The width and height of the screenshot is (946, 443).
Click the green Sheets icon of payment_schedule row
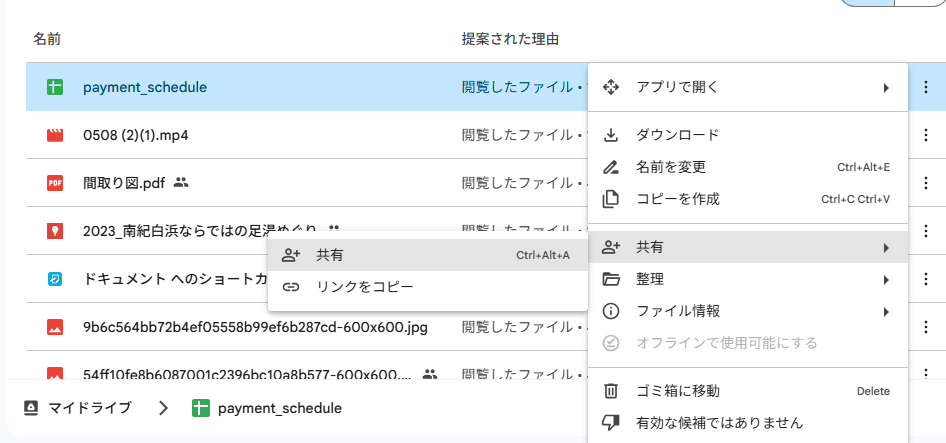55,87
